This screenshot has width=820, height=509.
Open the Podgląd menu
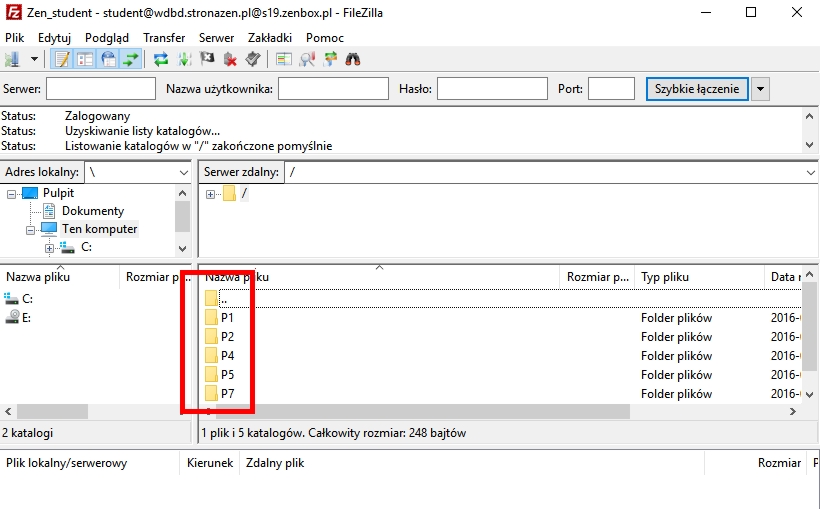[x=107, y=38]
